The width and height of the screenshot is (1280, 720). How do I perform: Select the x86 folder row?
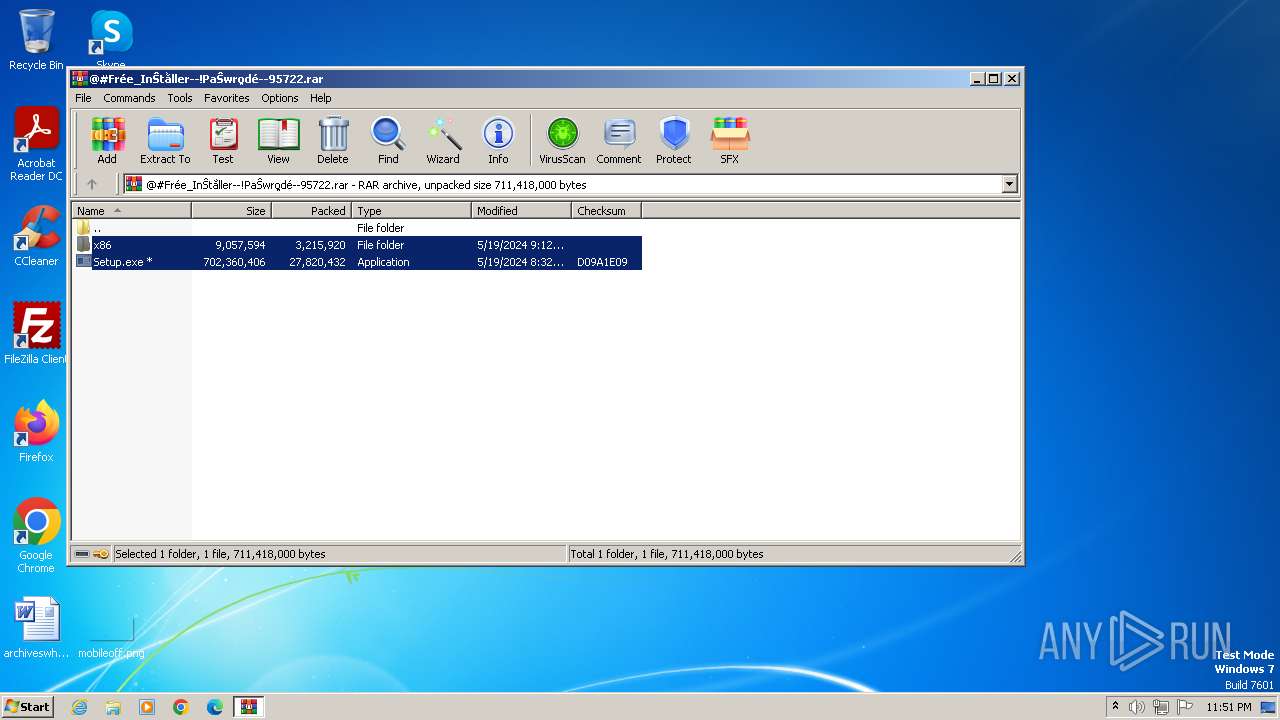click(x=358, y=245)
